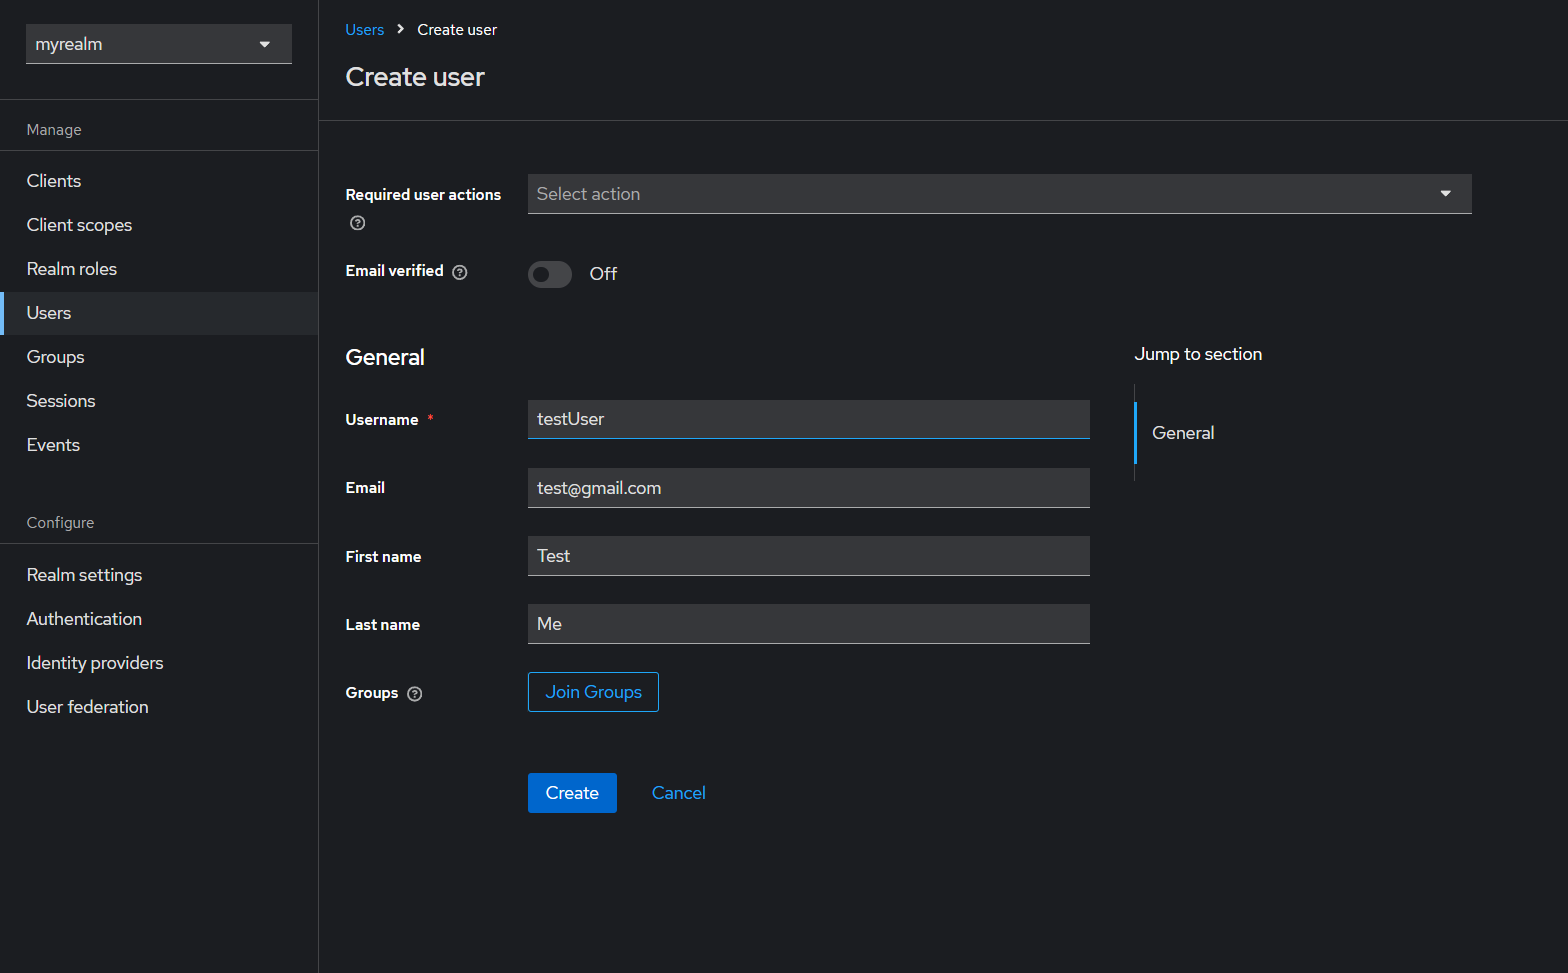Click the Required user actions dropdown arrow

coord(1445,194)
